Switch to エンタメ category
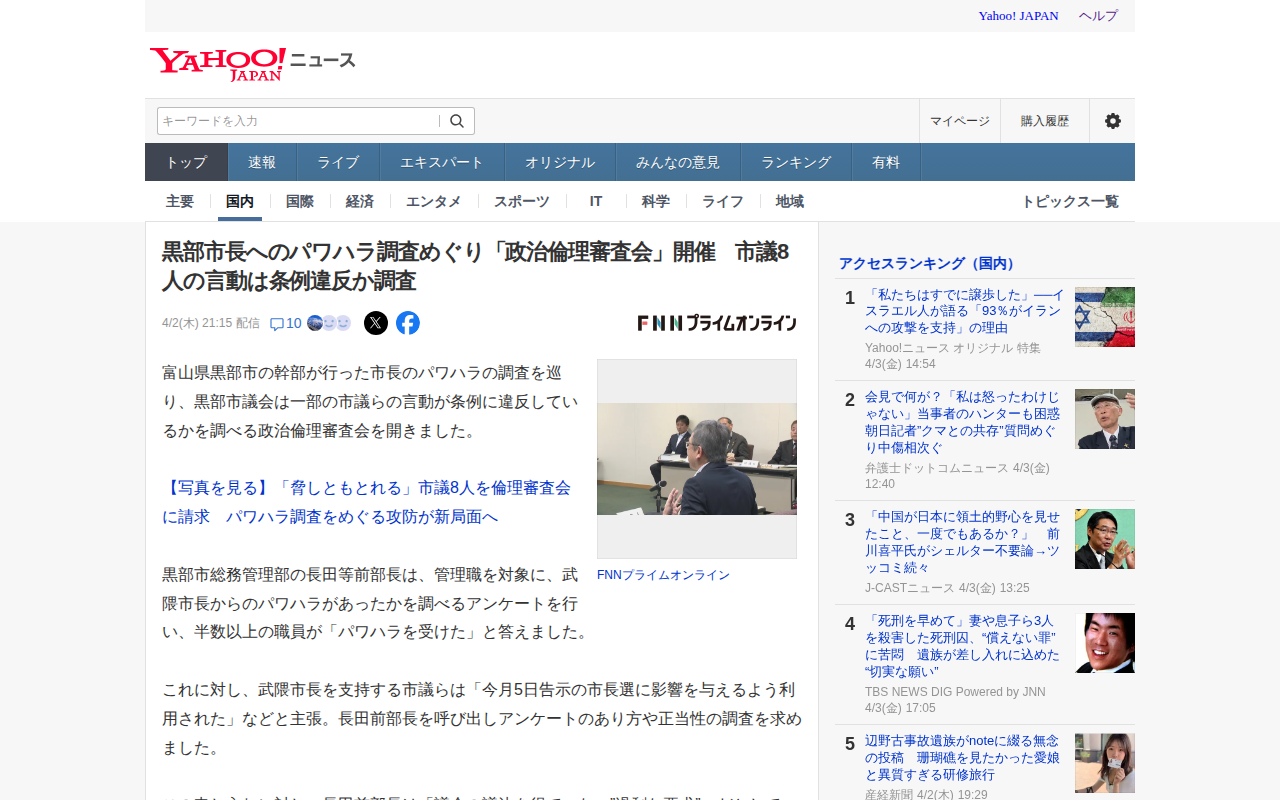This screenshot has width=1280, height=800. click(x=434, y=201)
